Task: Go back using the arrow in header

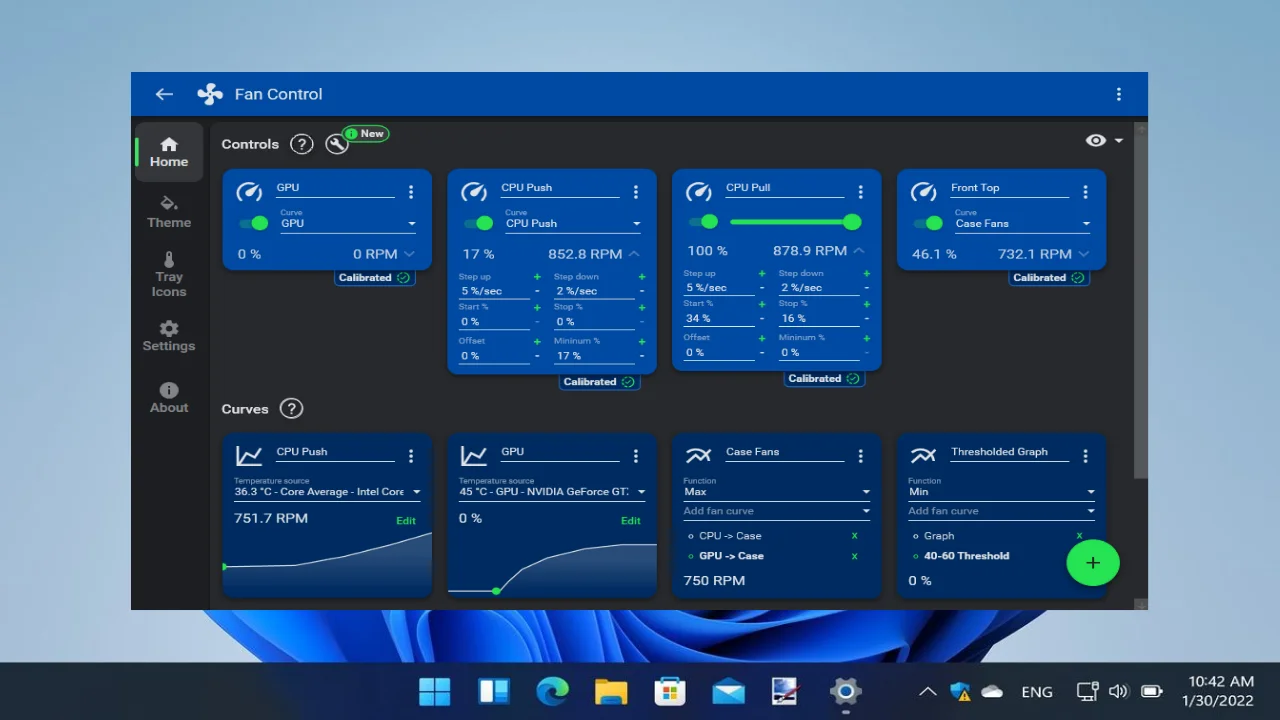Action: click(164, 94)
